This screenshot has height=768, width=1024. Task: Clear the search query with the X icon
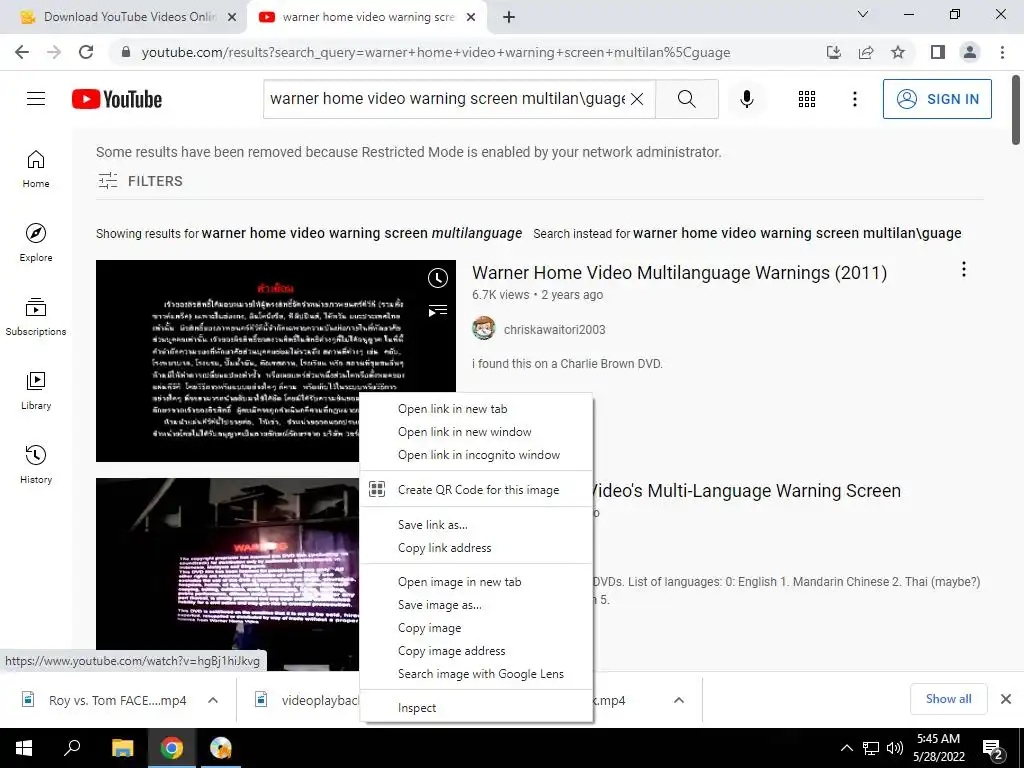[637, 99]
